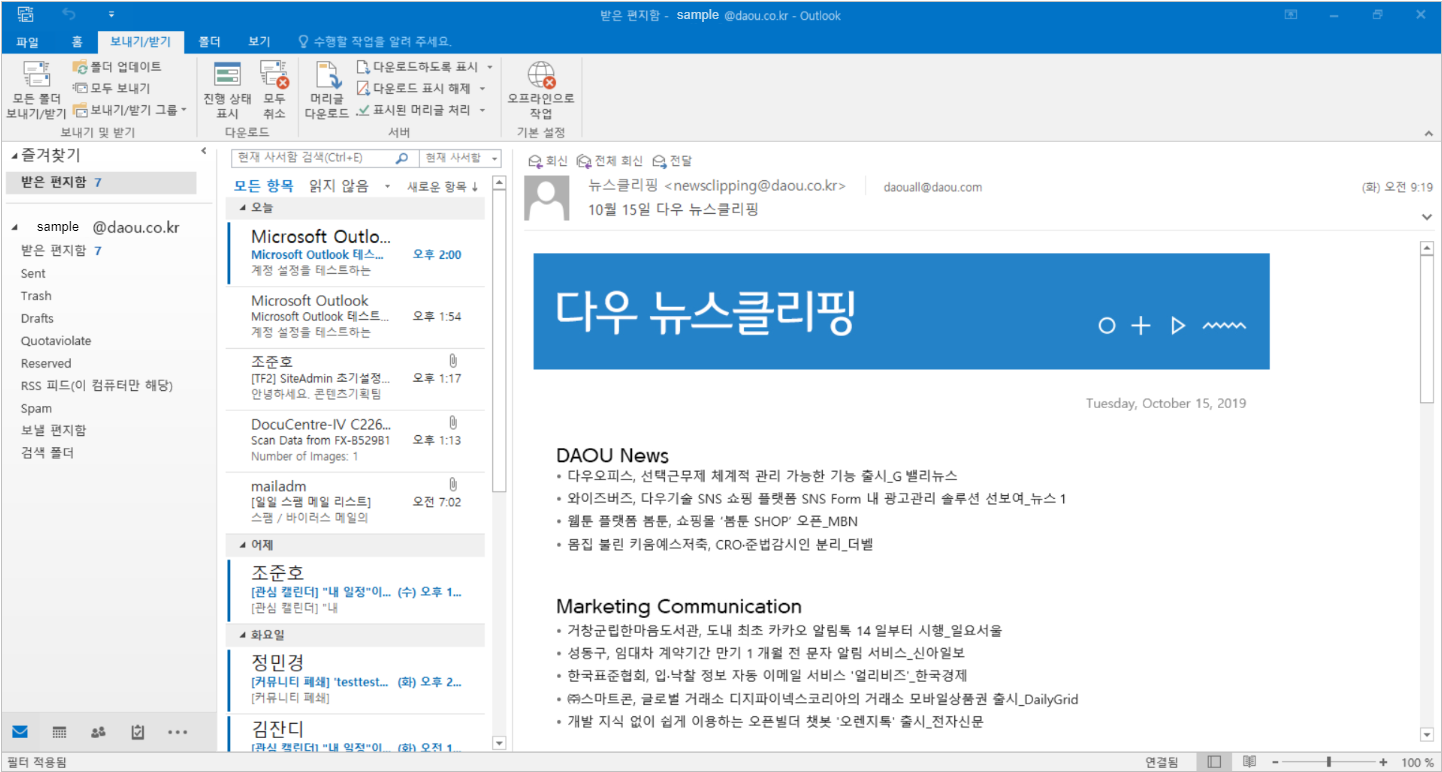Switch to the 보기 ribbon tab
1442x772 pixels.
[x=259, y=42]
